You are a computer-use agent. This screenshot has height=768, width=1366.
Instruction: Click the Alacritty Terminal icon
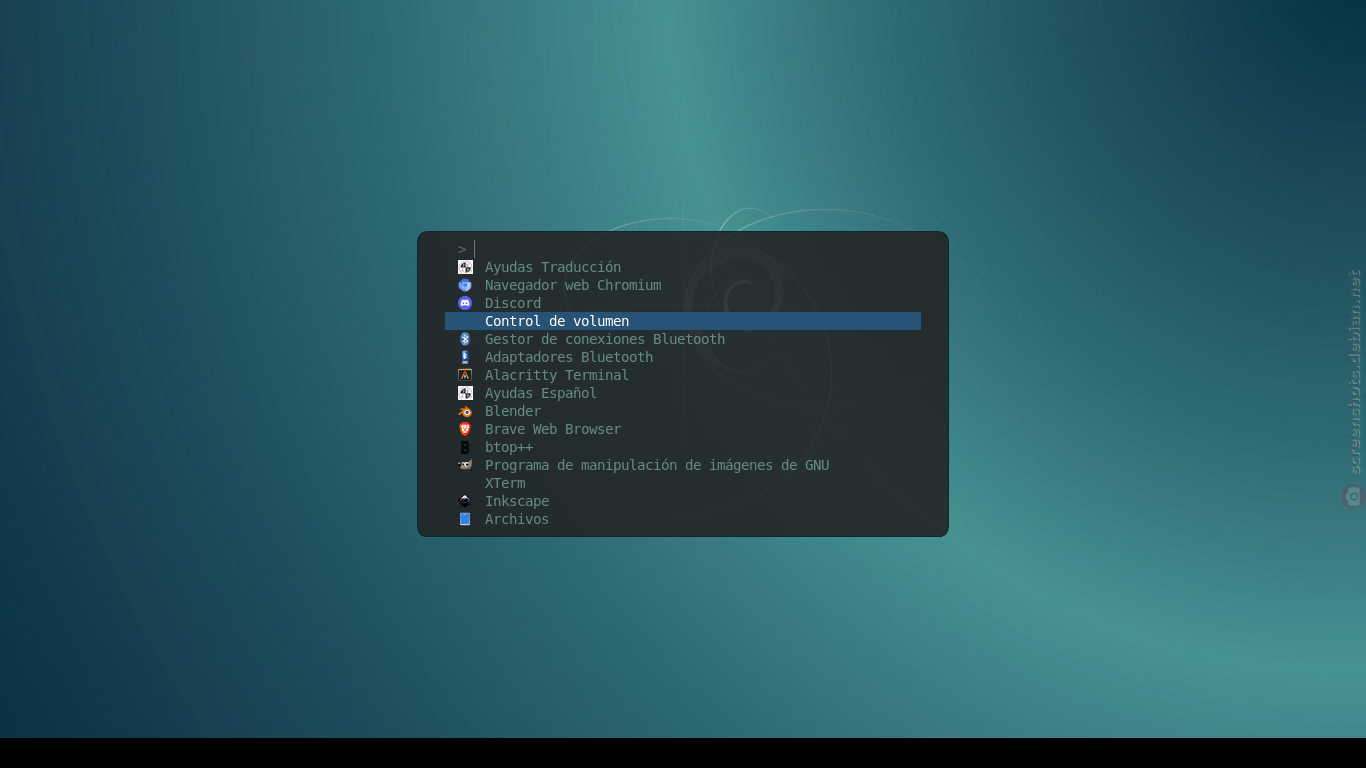pos(465,375)
